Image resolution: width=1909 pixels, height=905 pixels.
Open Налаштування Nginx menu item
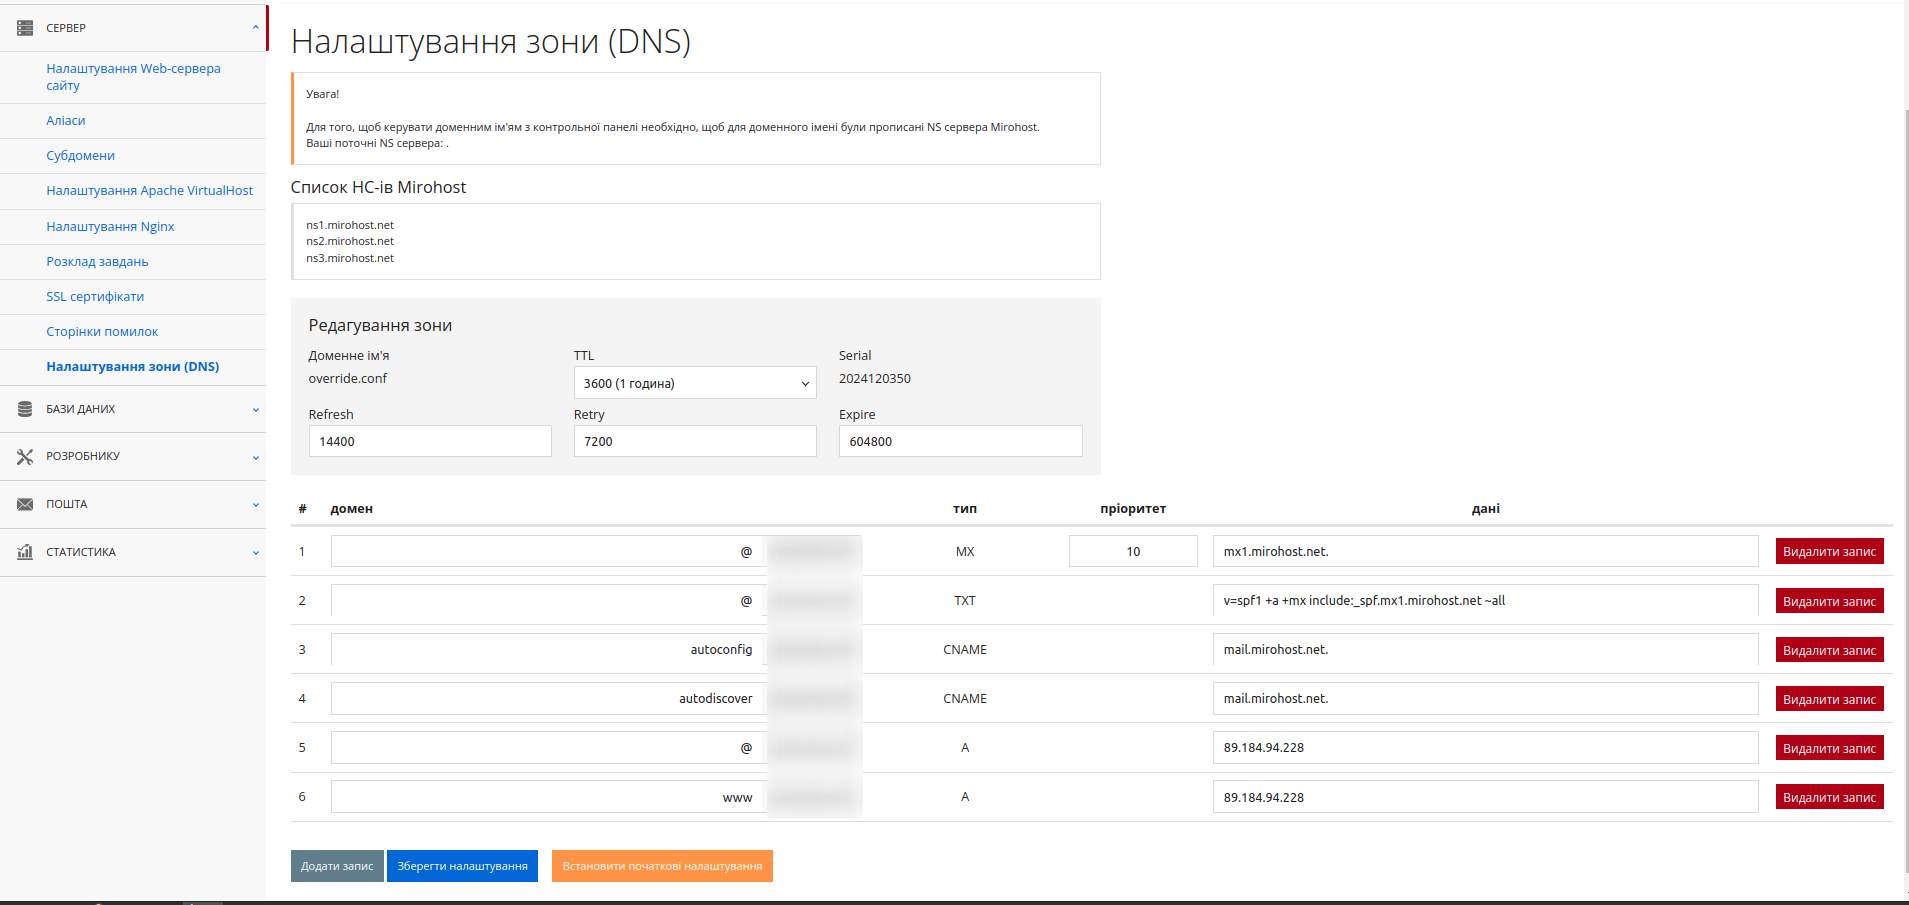pyautogui.click(x=110, y=227)
